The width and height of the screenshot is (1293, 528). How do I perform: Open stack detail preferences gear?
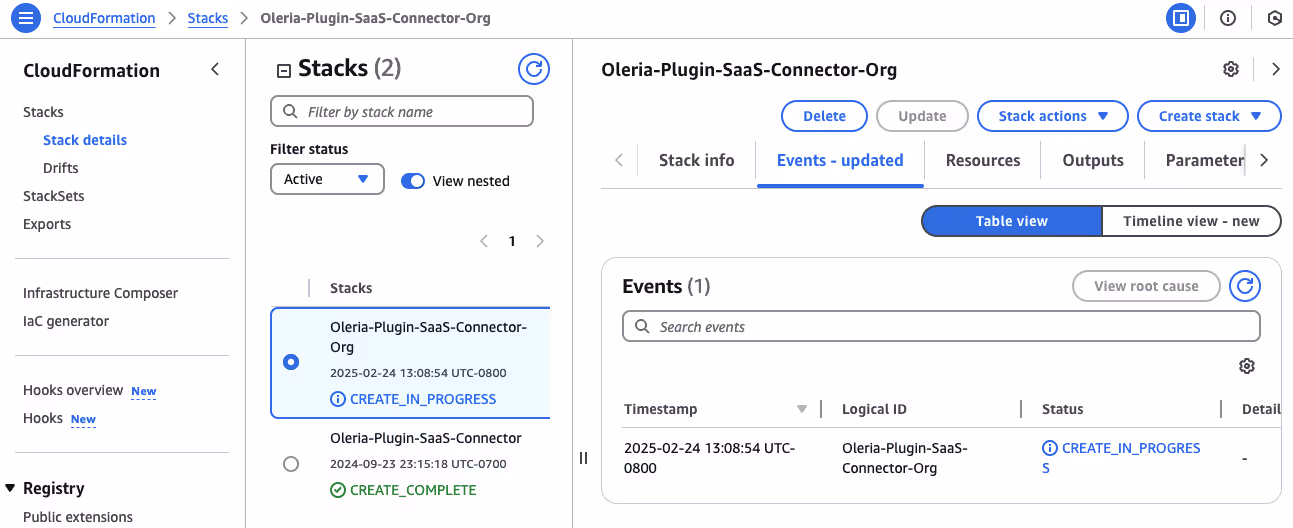1231,69
